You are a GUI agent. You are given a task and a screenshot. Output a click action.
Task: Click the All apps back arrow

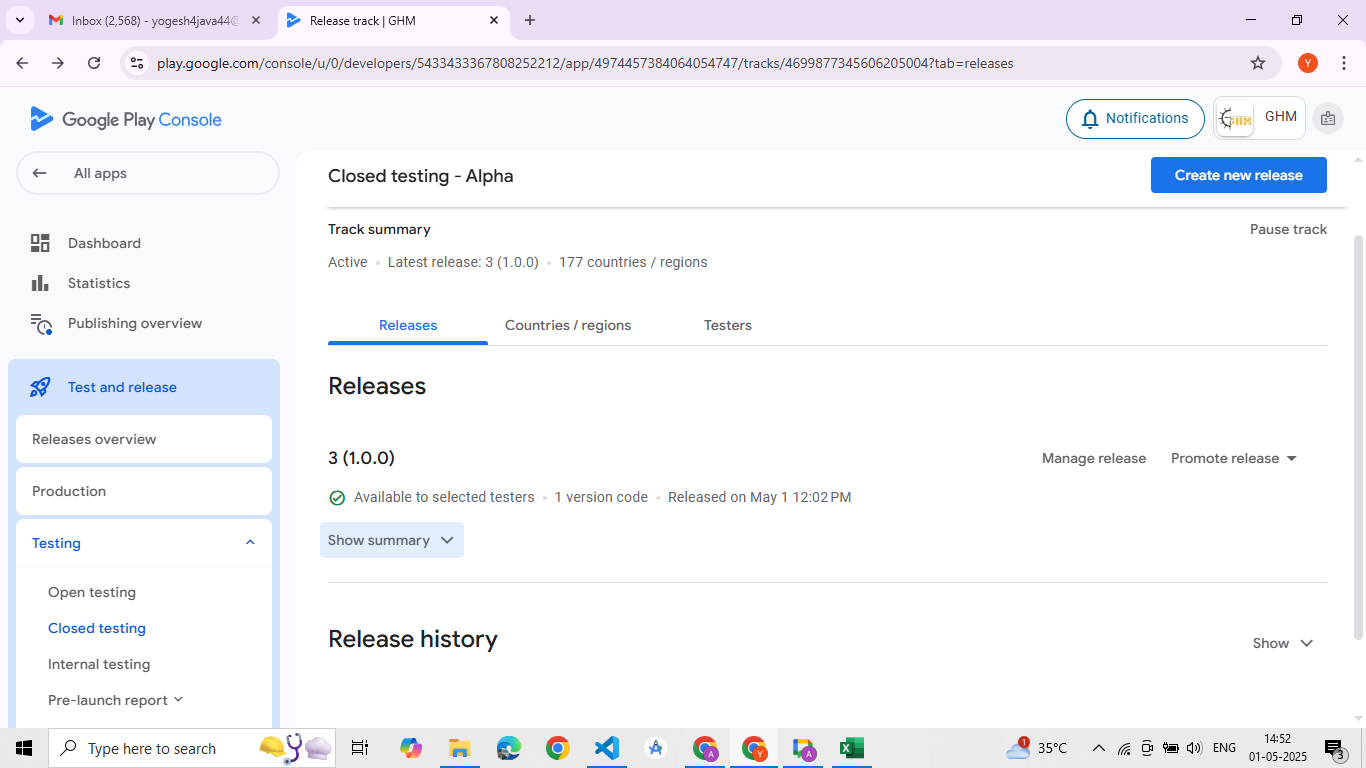pyautogui.click(x=40, y=173)
